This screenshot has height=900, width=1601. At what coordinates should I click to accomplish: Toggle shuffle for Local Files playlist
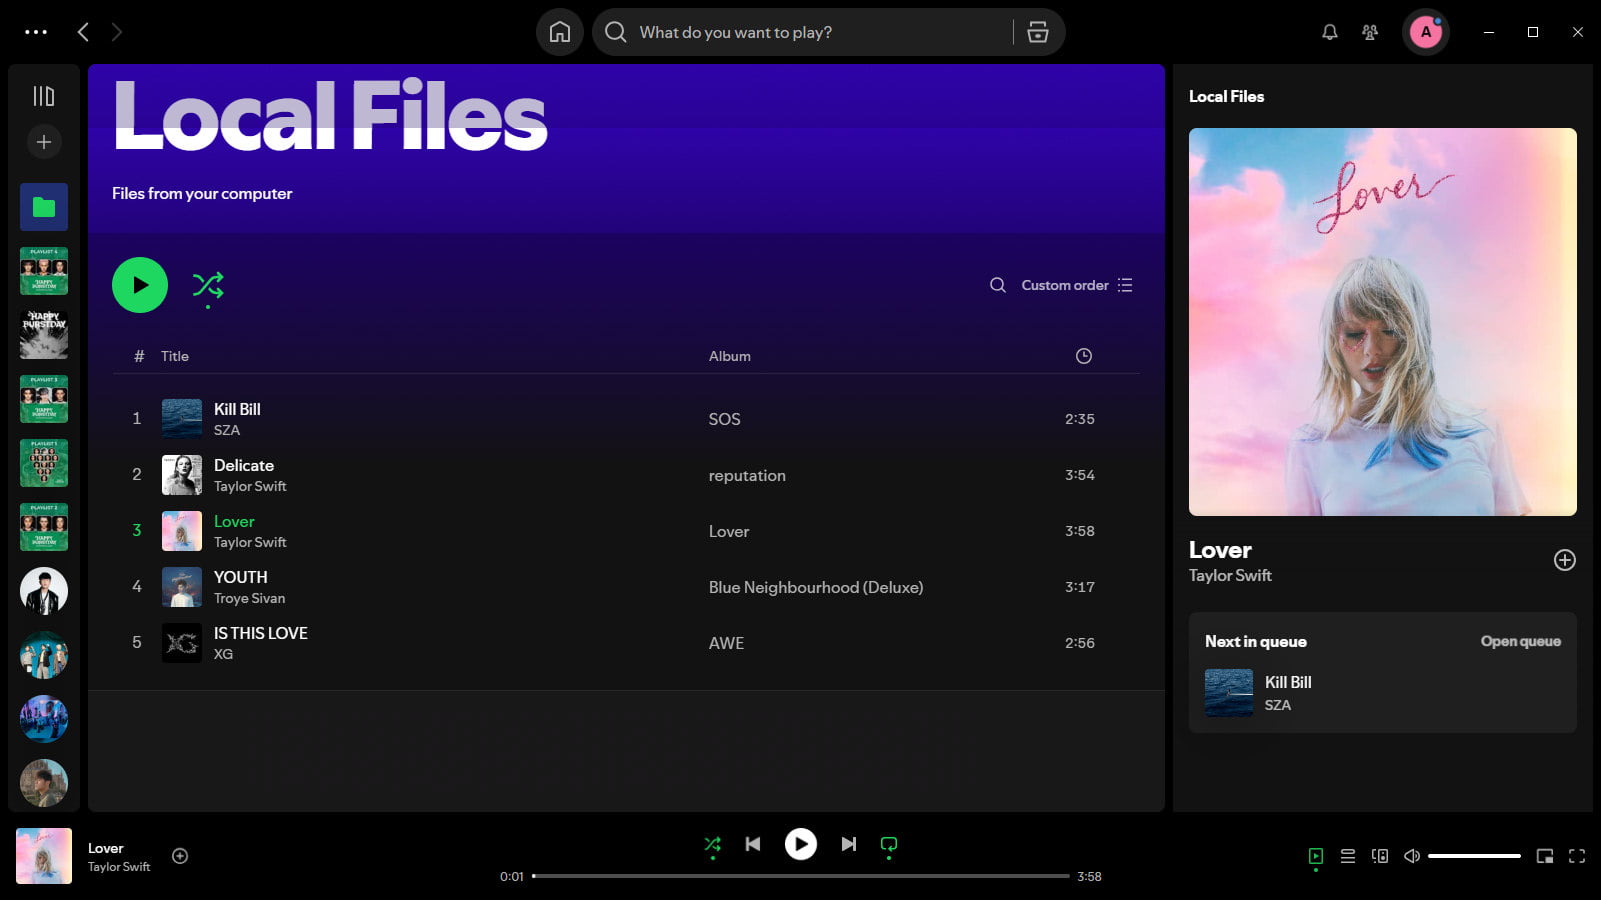click(x=208, y=285)
